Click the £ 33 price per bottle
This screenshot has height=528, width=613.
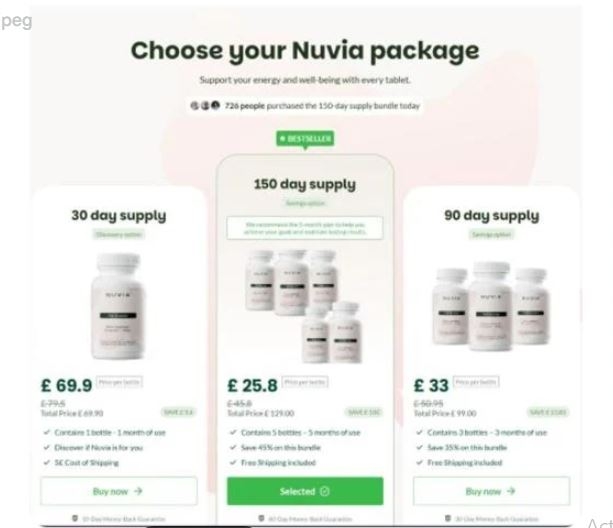pyautogui.click(x=431, y=385)
